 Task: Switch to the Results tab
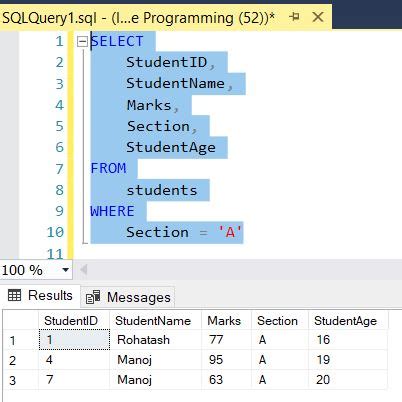click(40, 295)
